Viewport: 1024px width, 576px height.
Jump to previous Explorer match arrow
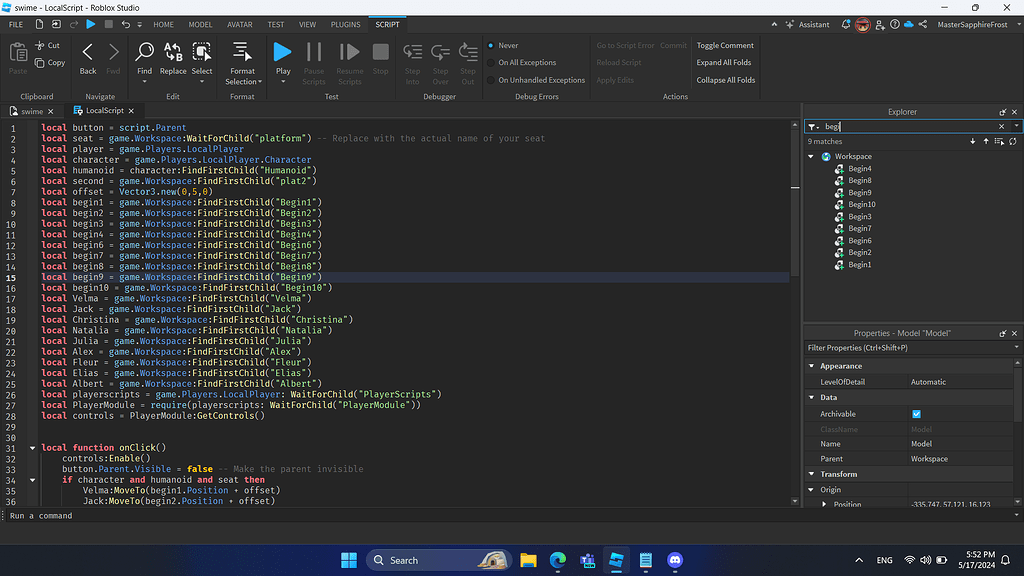coord(986,141)
